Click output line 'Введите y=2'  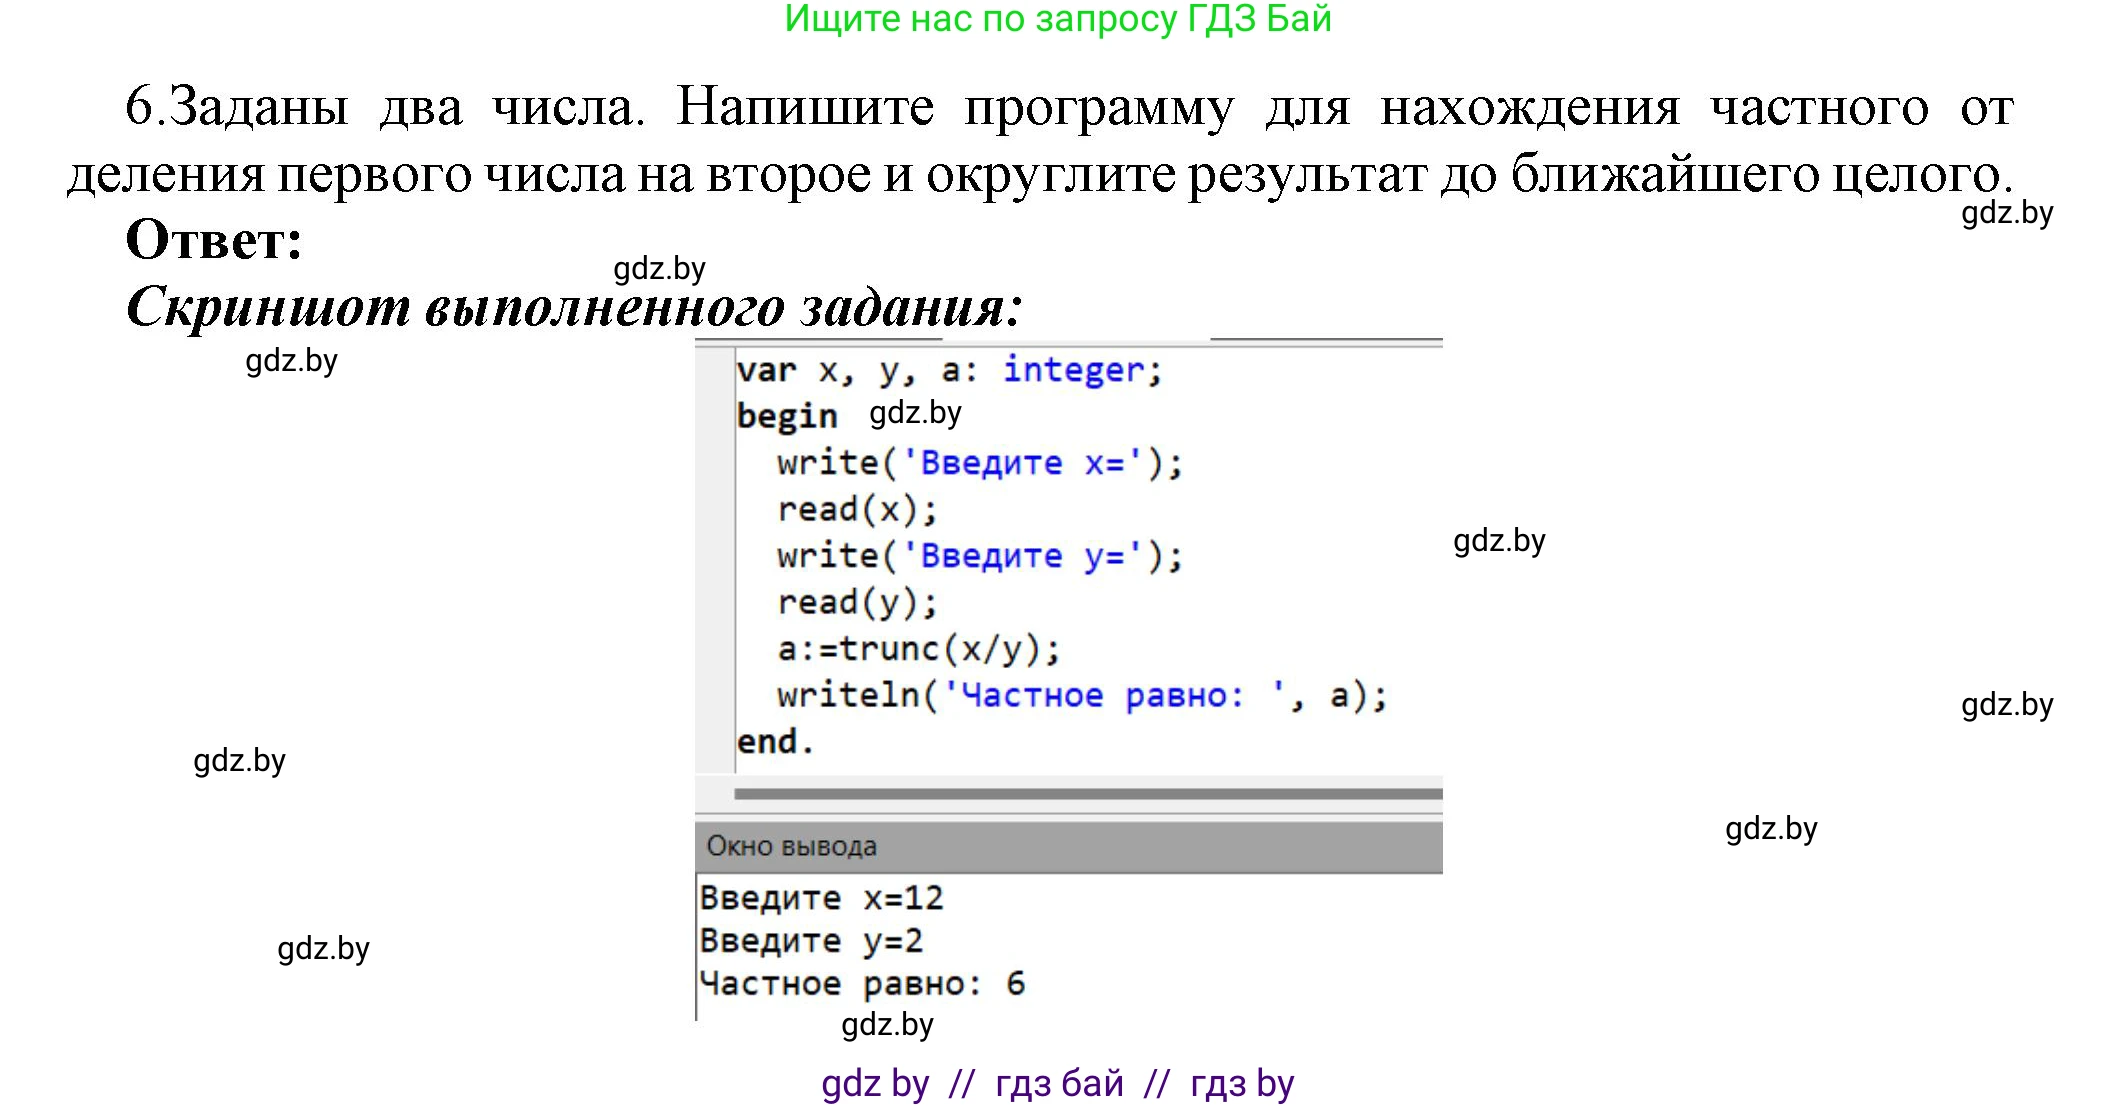811,941
